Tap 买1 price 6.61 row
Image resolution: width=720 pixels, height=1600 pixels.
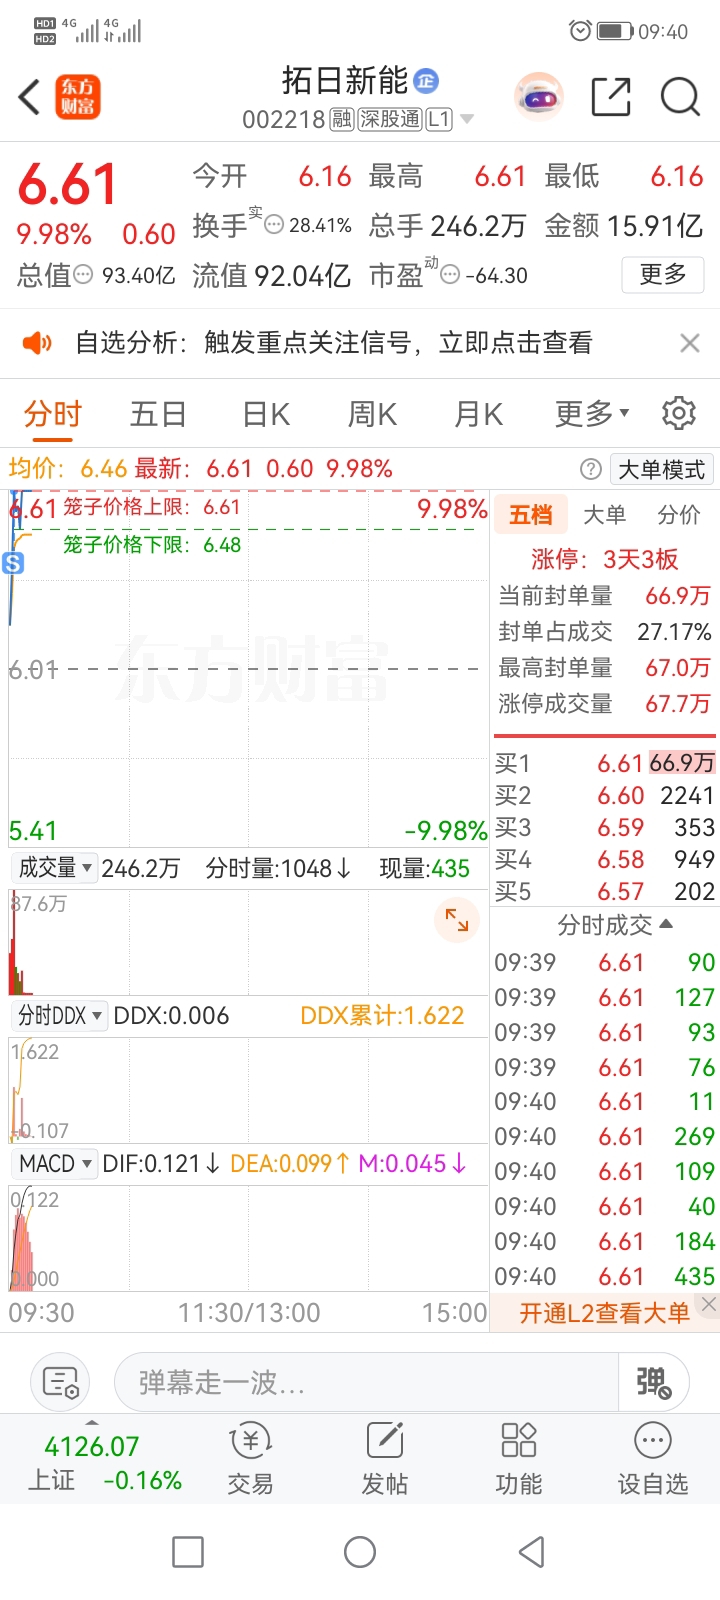pos(605,763)
